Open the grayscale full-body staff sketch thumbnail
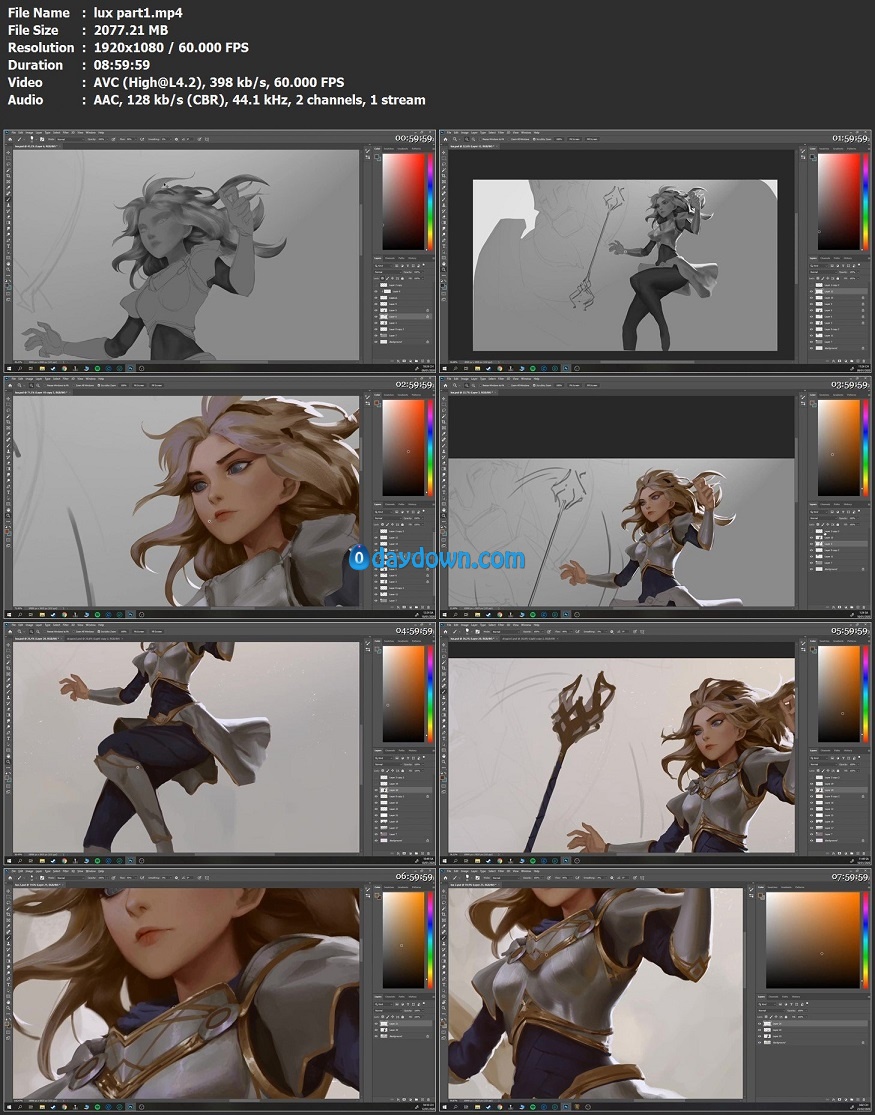The image size is (875, 1115). pos(655,250)
